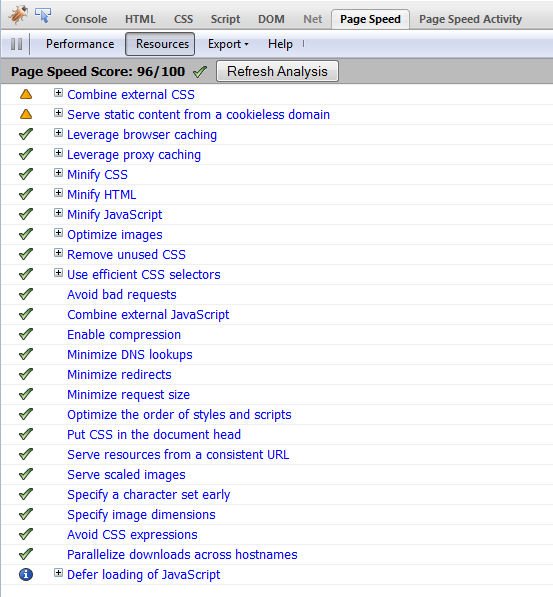Click checkmark icon beside Remove unused CSS

coord(26,254)
